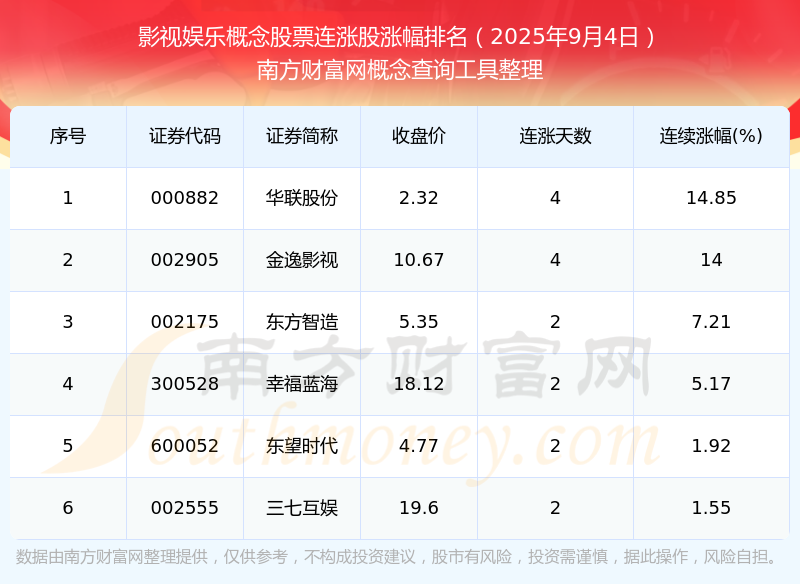800x584 pixels.
Task: Click 序号 2 in 金逸影视 row
Action: [x=68, y=260]
